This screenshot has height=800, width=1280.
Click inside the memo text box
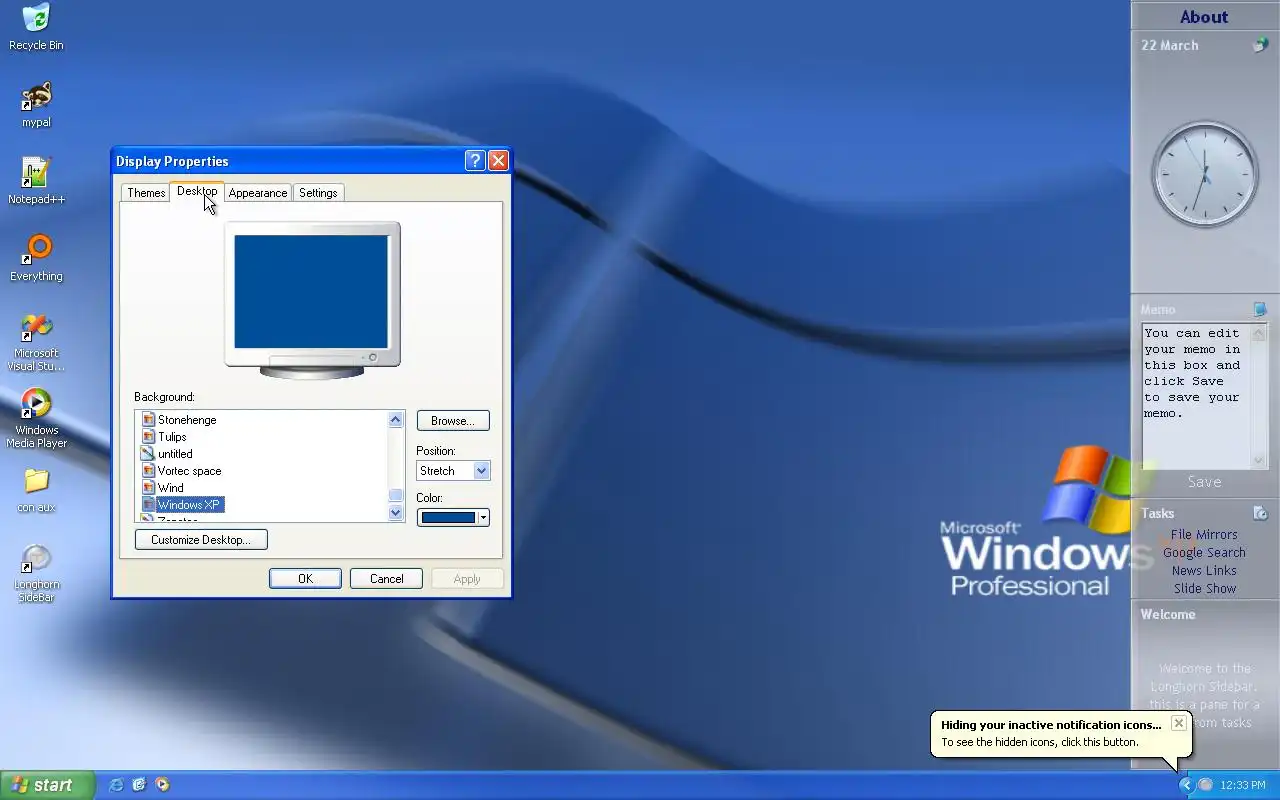1196,395
